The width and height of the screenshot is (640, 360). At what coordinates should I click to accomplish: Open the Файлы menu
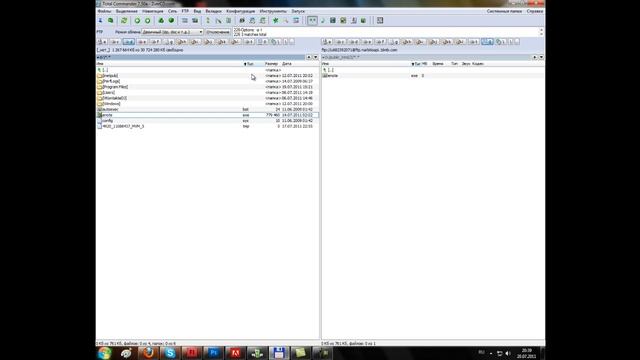point(104,11)
